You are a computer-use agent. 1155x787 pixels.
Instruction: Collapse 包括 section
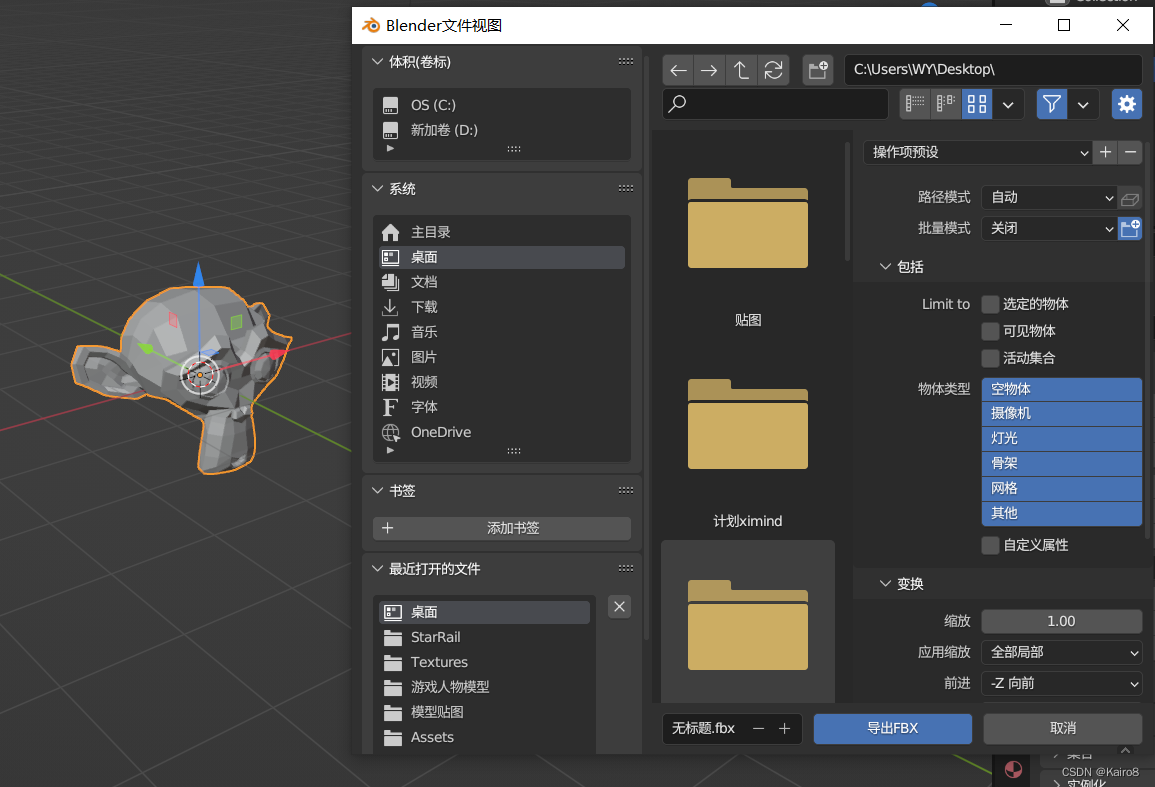point(885,267)
